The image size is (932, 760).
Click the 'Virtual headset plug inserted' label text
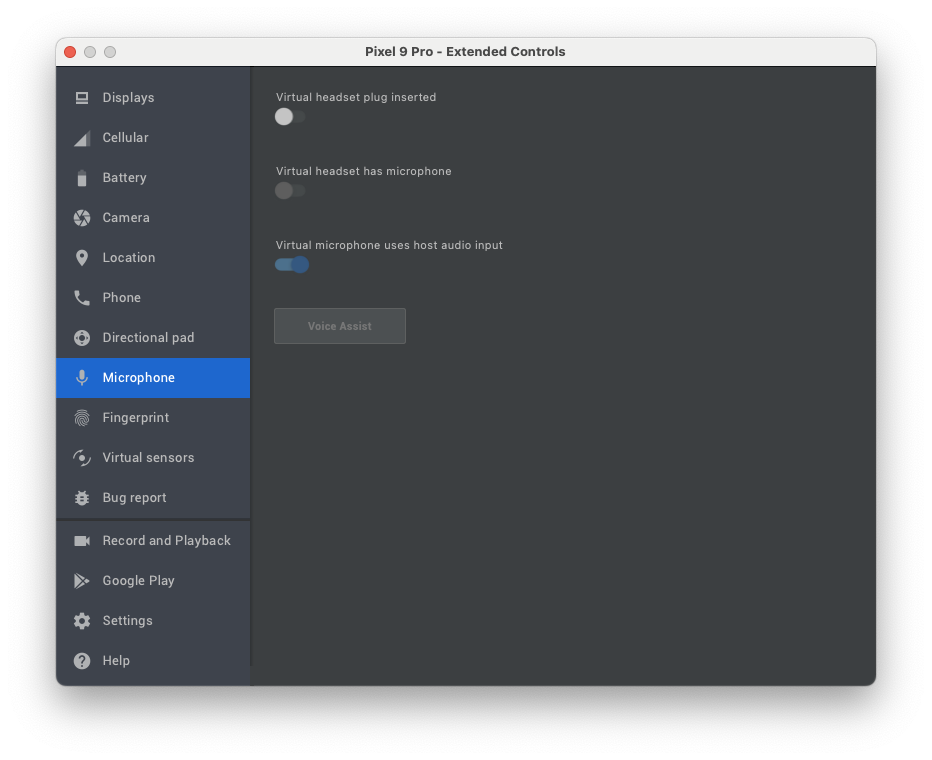(x=356, y=97)
